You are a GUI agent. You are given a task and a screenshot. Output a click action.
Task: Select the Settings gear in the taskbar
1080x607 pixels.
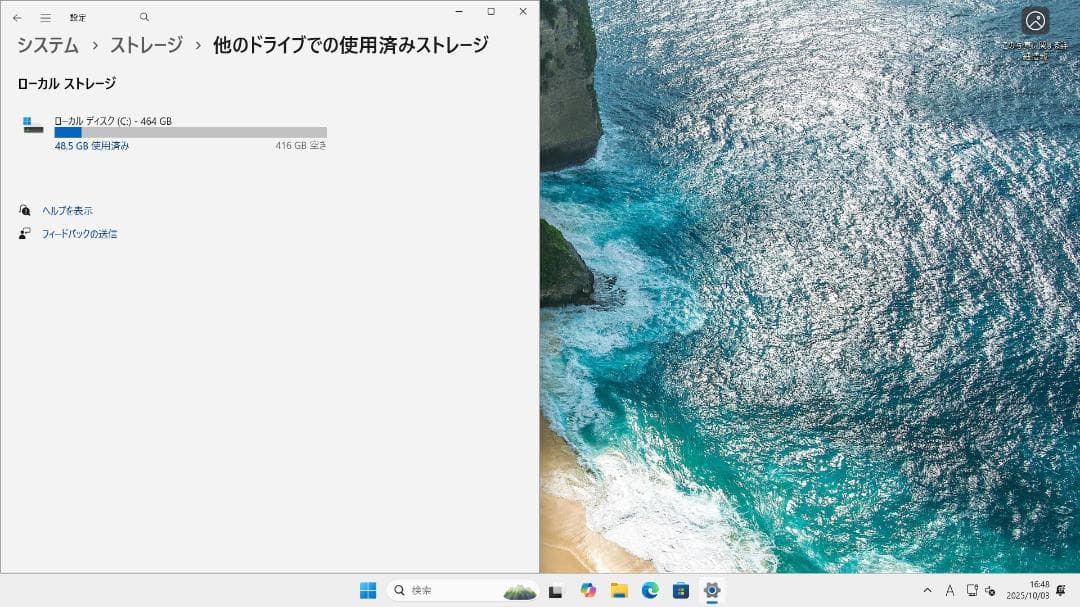click(712, 590)
